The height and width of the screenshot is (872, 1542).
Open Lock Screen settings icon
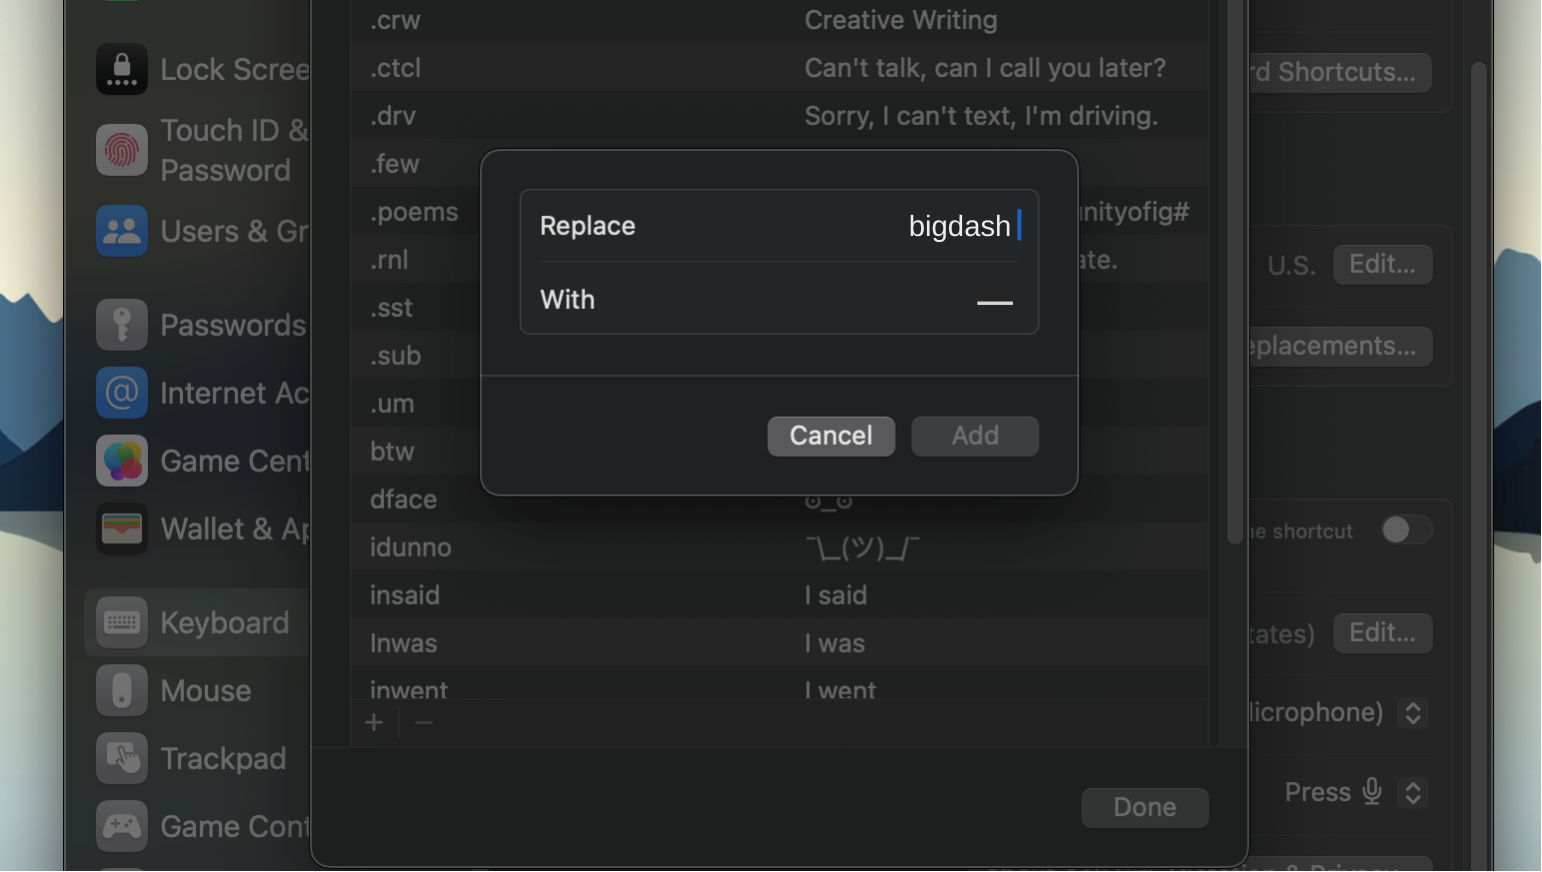tap(122, 69)
